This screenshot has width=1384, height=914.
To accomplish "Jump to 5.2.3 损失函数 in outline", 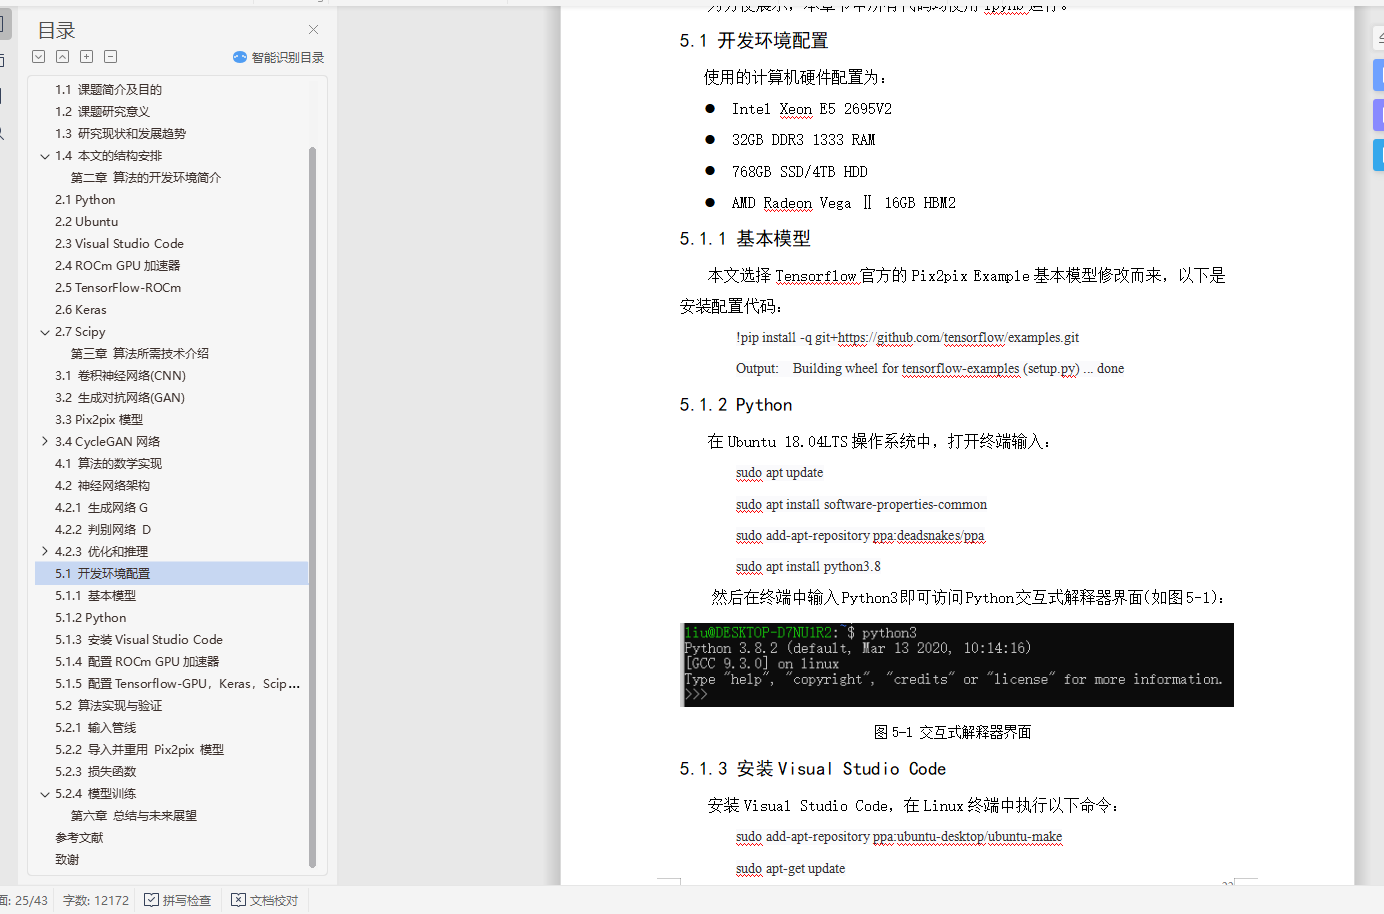I will (x=95, y=772).
